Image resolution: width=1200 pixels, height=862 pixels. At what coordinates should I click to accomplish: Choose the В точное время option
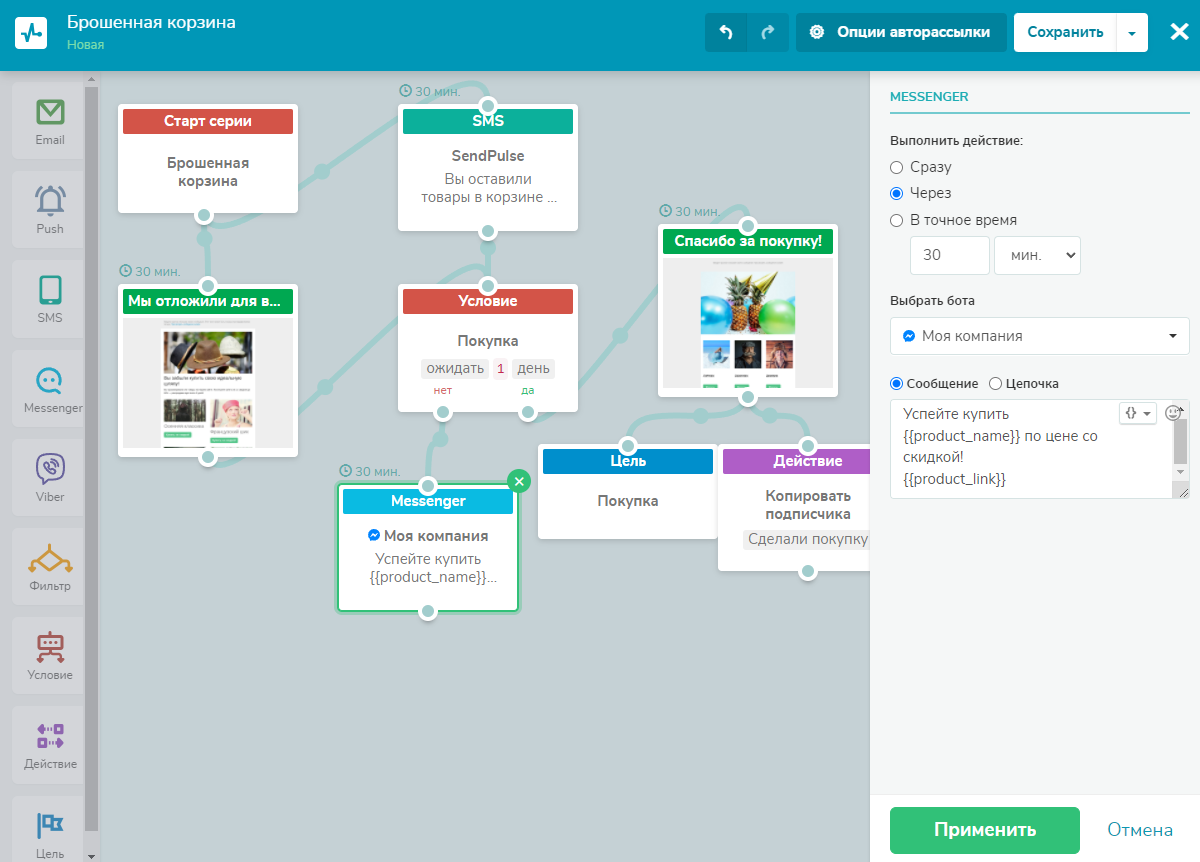point(897,220)
